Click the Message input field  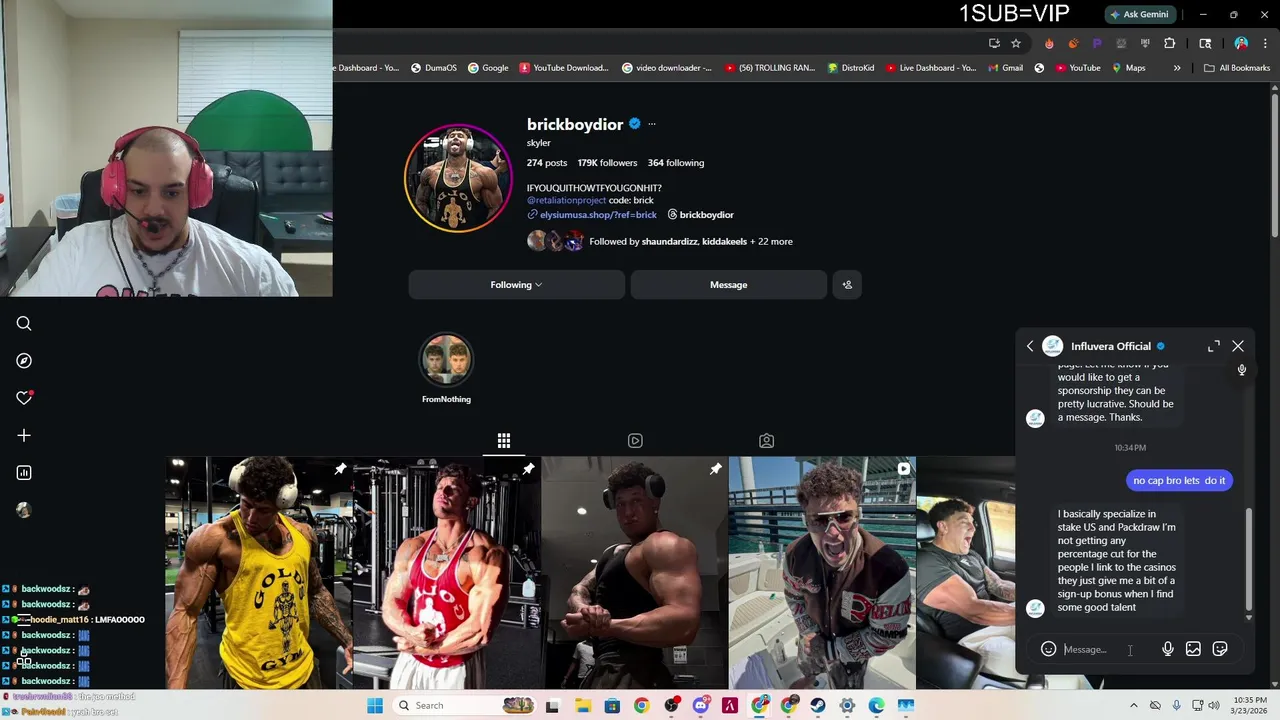tap(1108, 649)
